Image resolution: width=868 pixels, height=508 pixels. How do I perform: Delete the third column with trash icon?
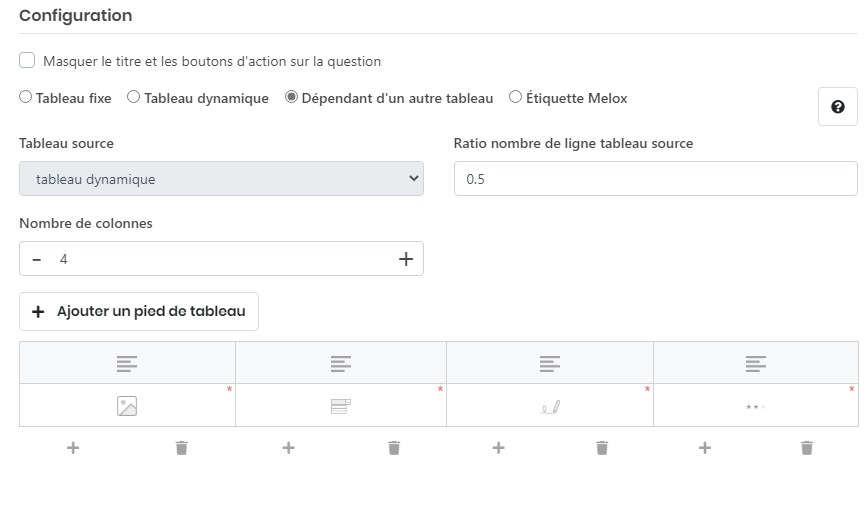click(602, 448)
